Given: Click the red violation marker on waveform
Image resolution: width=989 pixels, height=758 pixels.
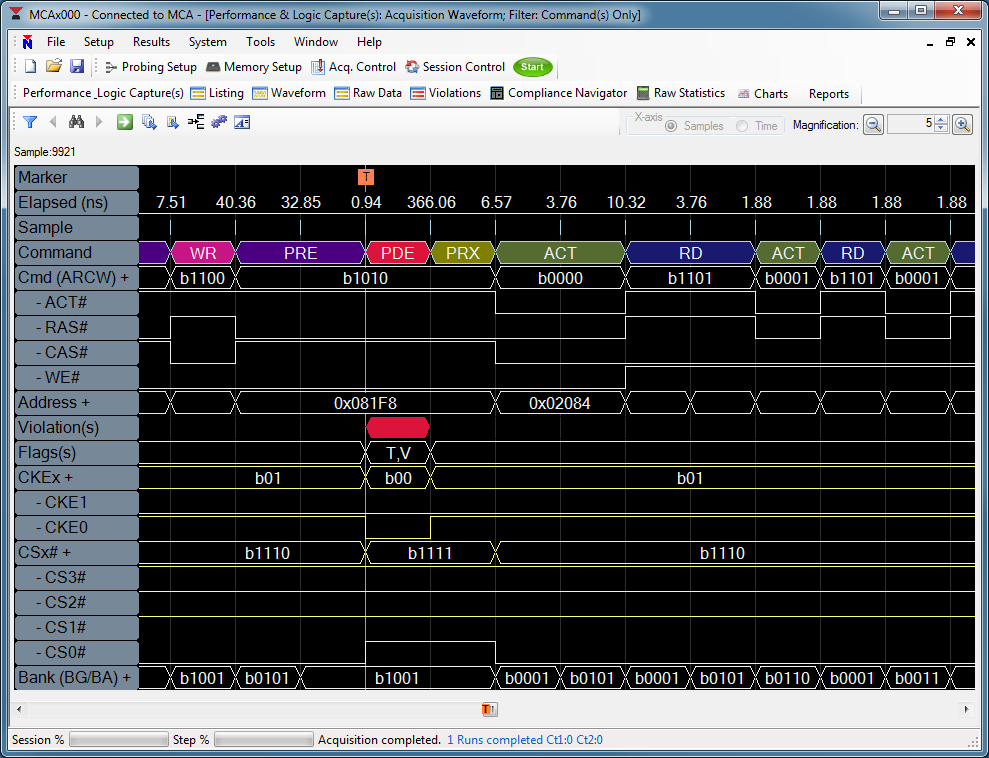Looking at the screenshot, I should 398,428.
